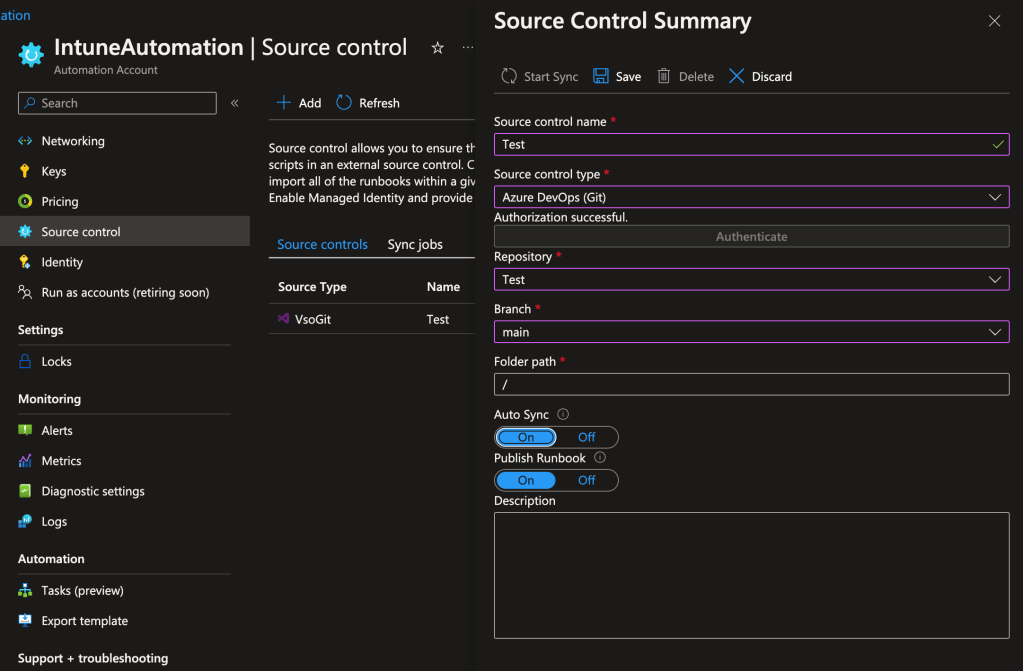Click in the Description text area
The image size is (1023, 671).
[751, 575]
